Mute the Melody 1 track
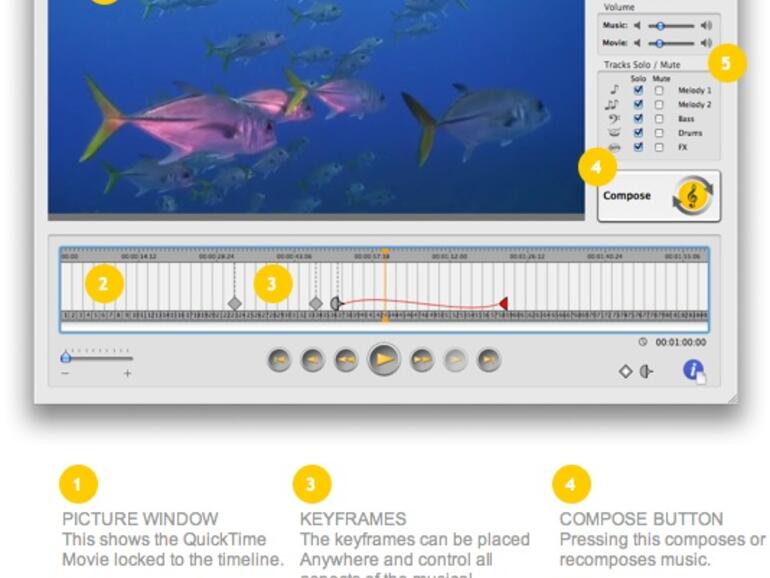The image size is (770, 578). tap(659, 90)
